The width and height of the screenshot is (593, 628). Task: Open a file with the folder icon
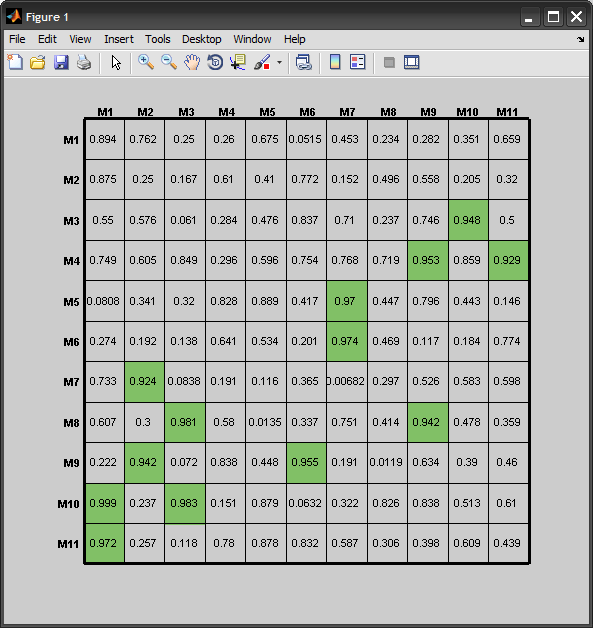point(38,62)
